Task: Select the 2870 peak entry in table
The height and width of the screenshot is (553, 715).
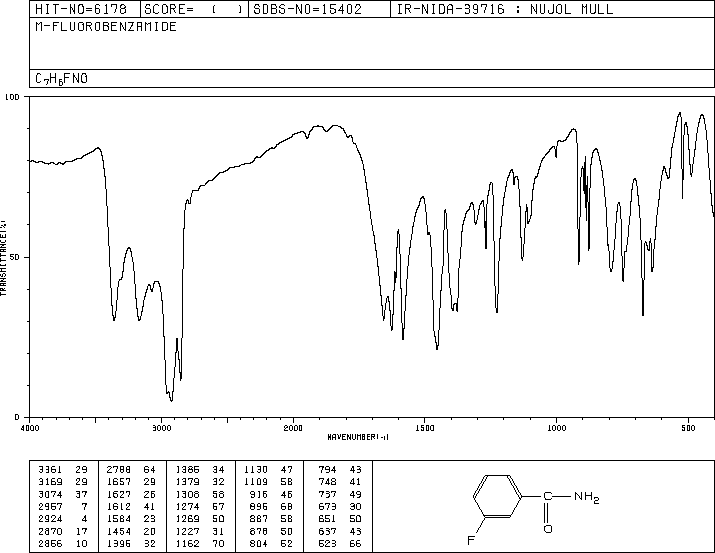Action: click(63, 531)
